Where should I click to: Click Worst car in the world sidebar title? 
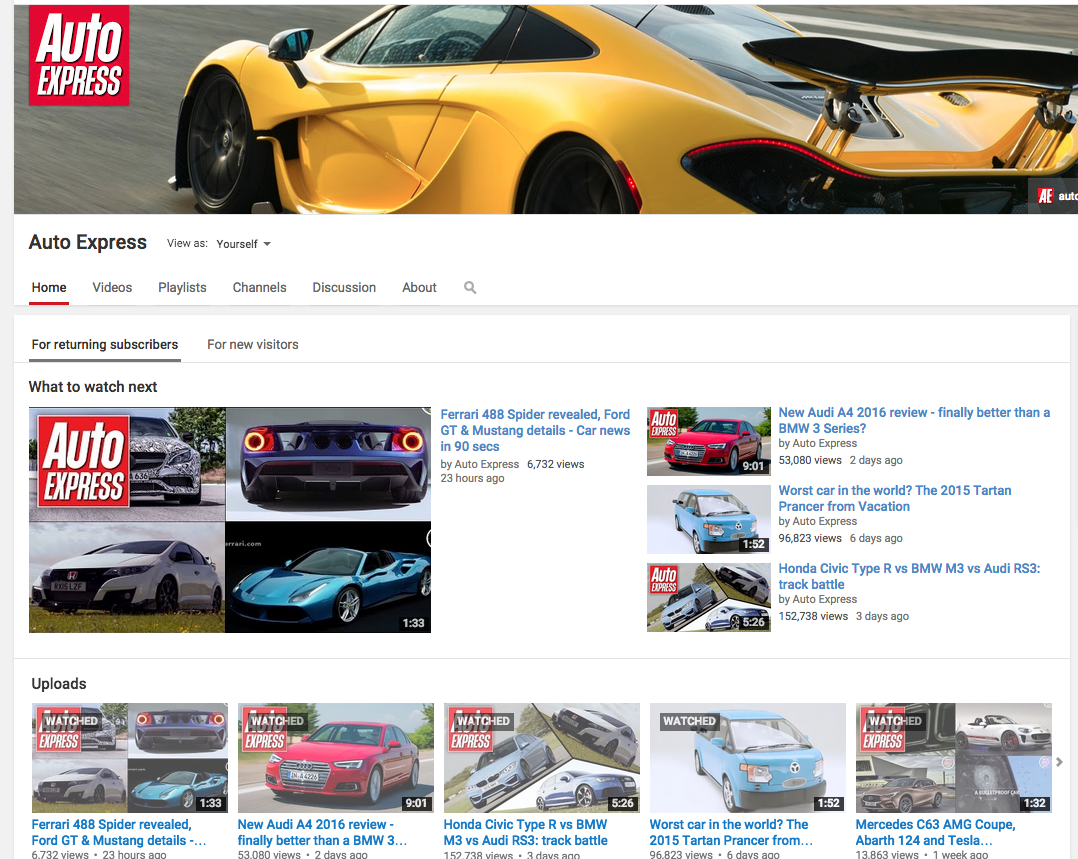pos(894,498)
